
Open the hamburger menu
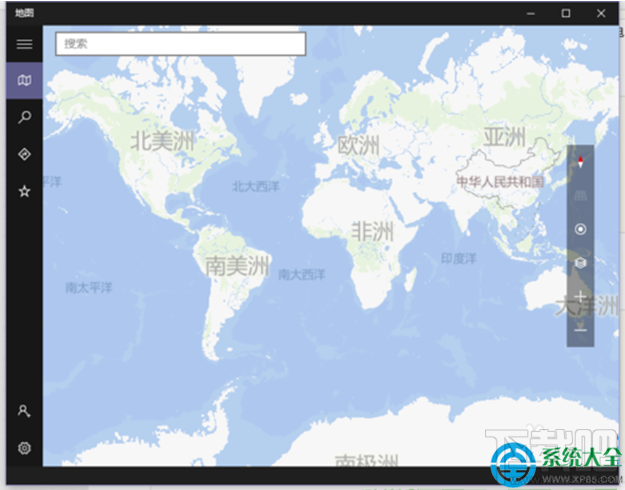tap(24, 44)
